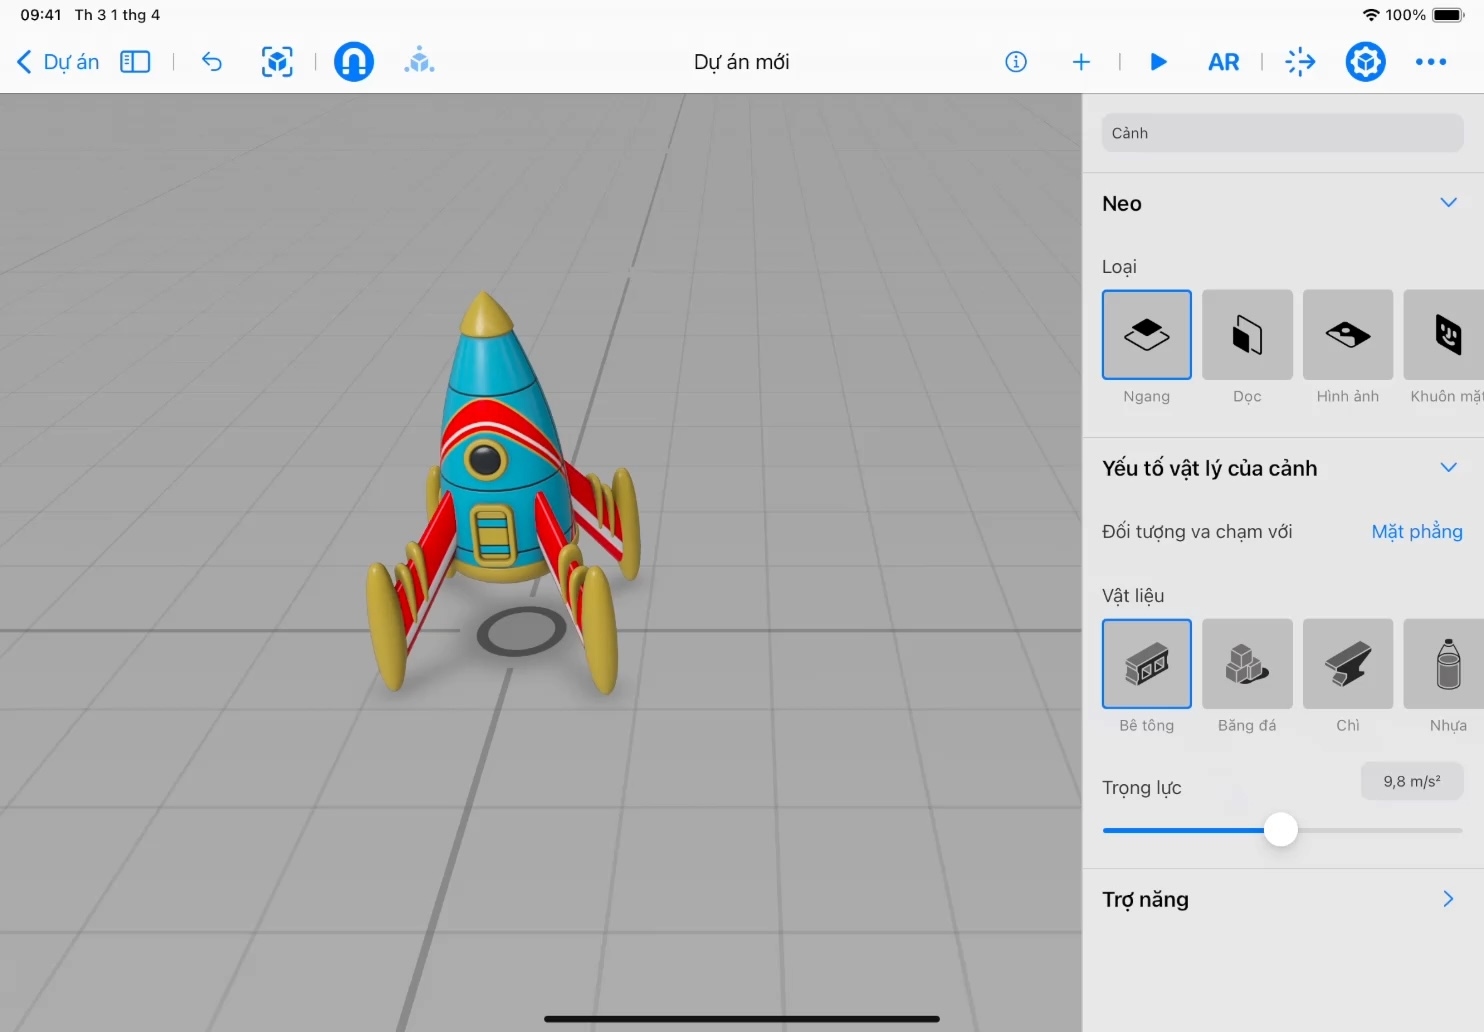Screen dimensions: 1484x1032
Task: Click the 09:41 clock in status bar
Action: 41,15
